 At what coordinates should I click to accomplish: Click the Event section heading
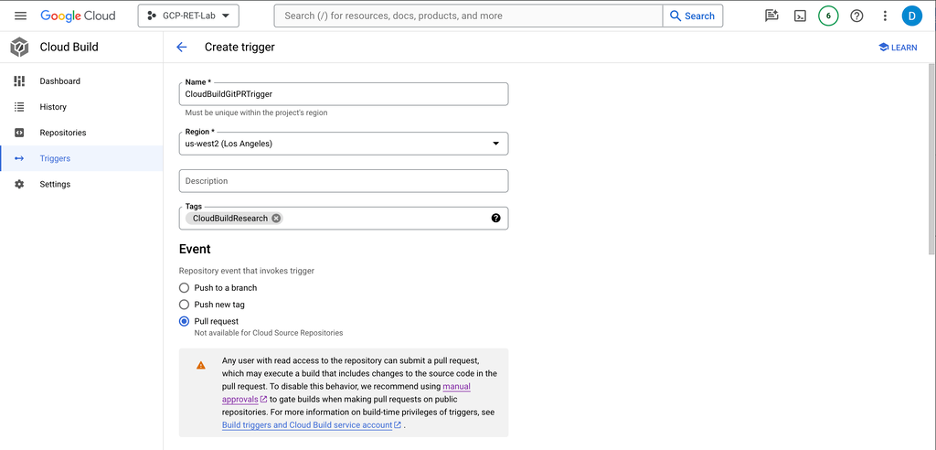[x=195, y=249]
